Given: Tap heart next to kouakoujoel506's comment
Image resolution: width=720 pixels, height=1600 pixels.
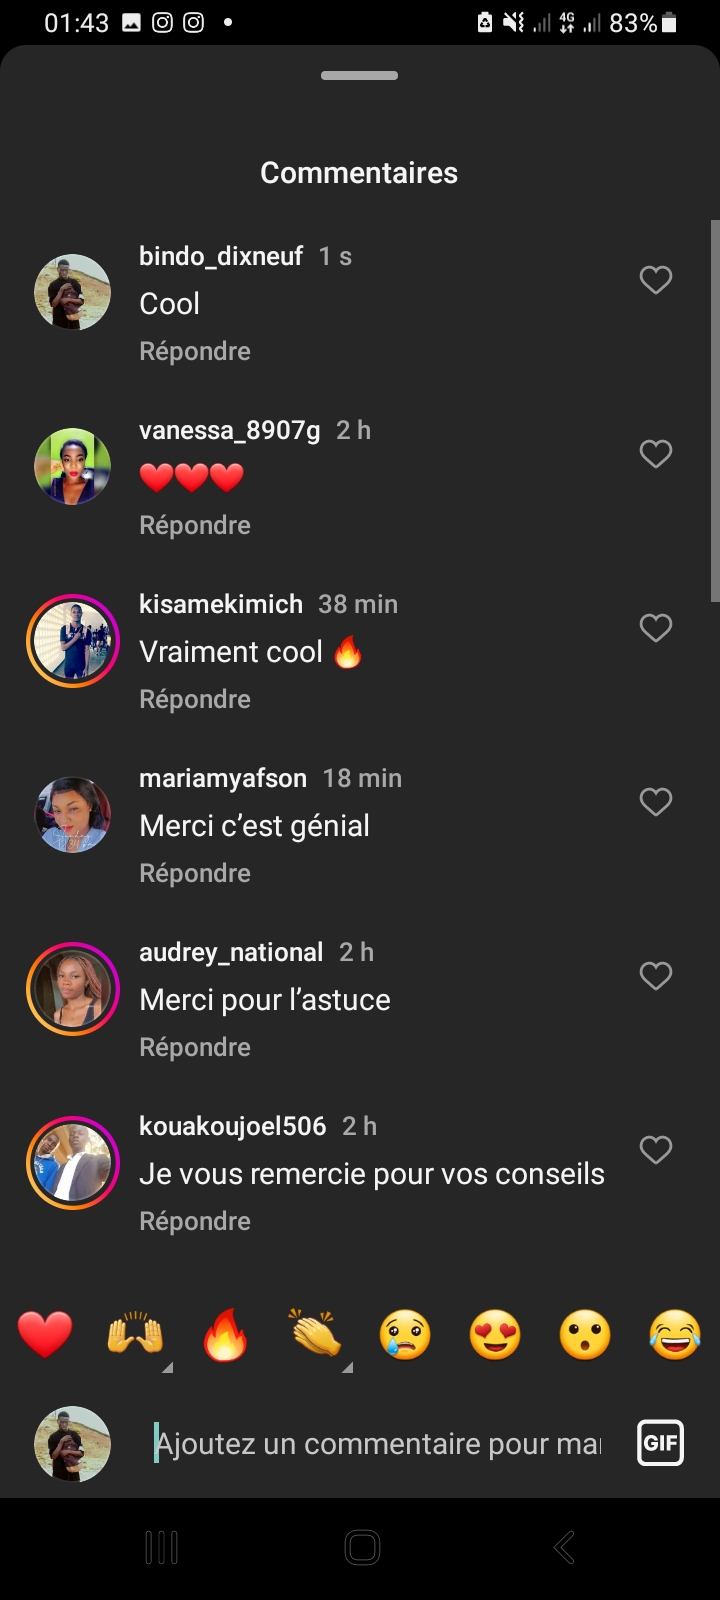Looking at the screenshot, I should (656, 1150).
